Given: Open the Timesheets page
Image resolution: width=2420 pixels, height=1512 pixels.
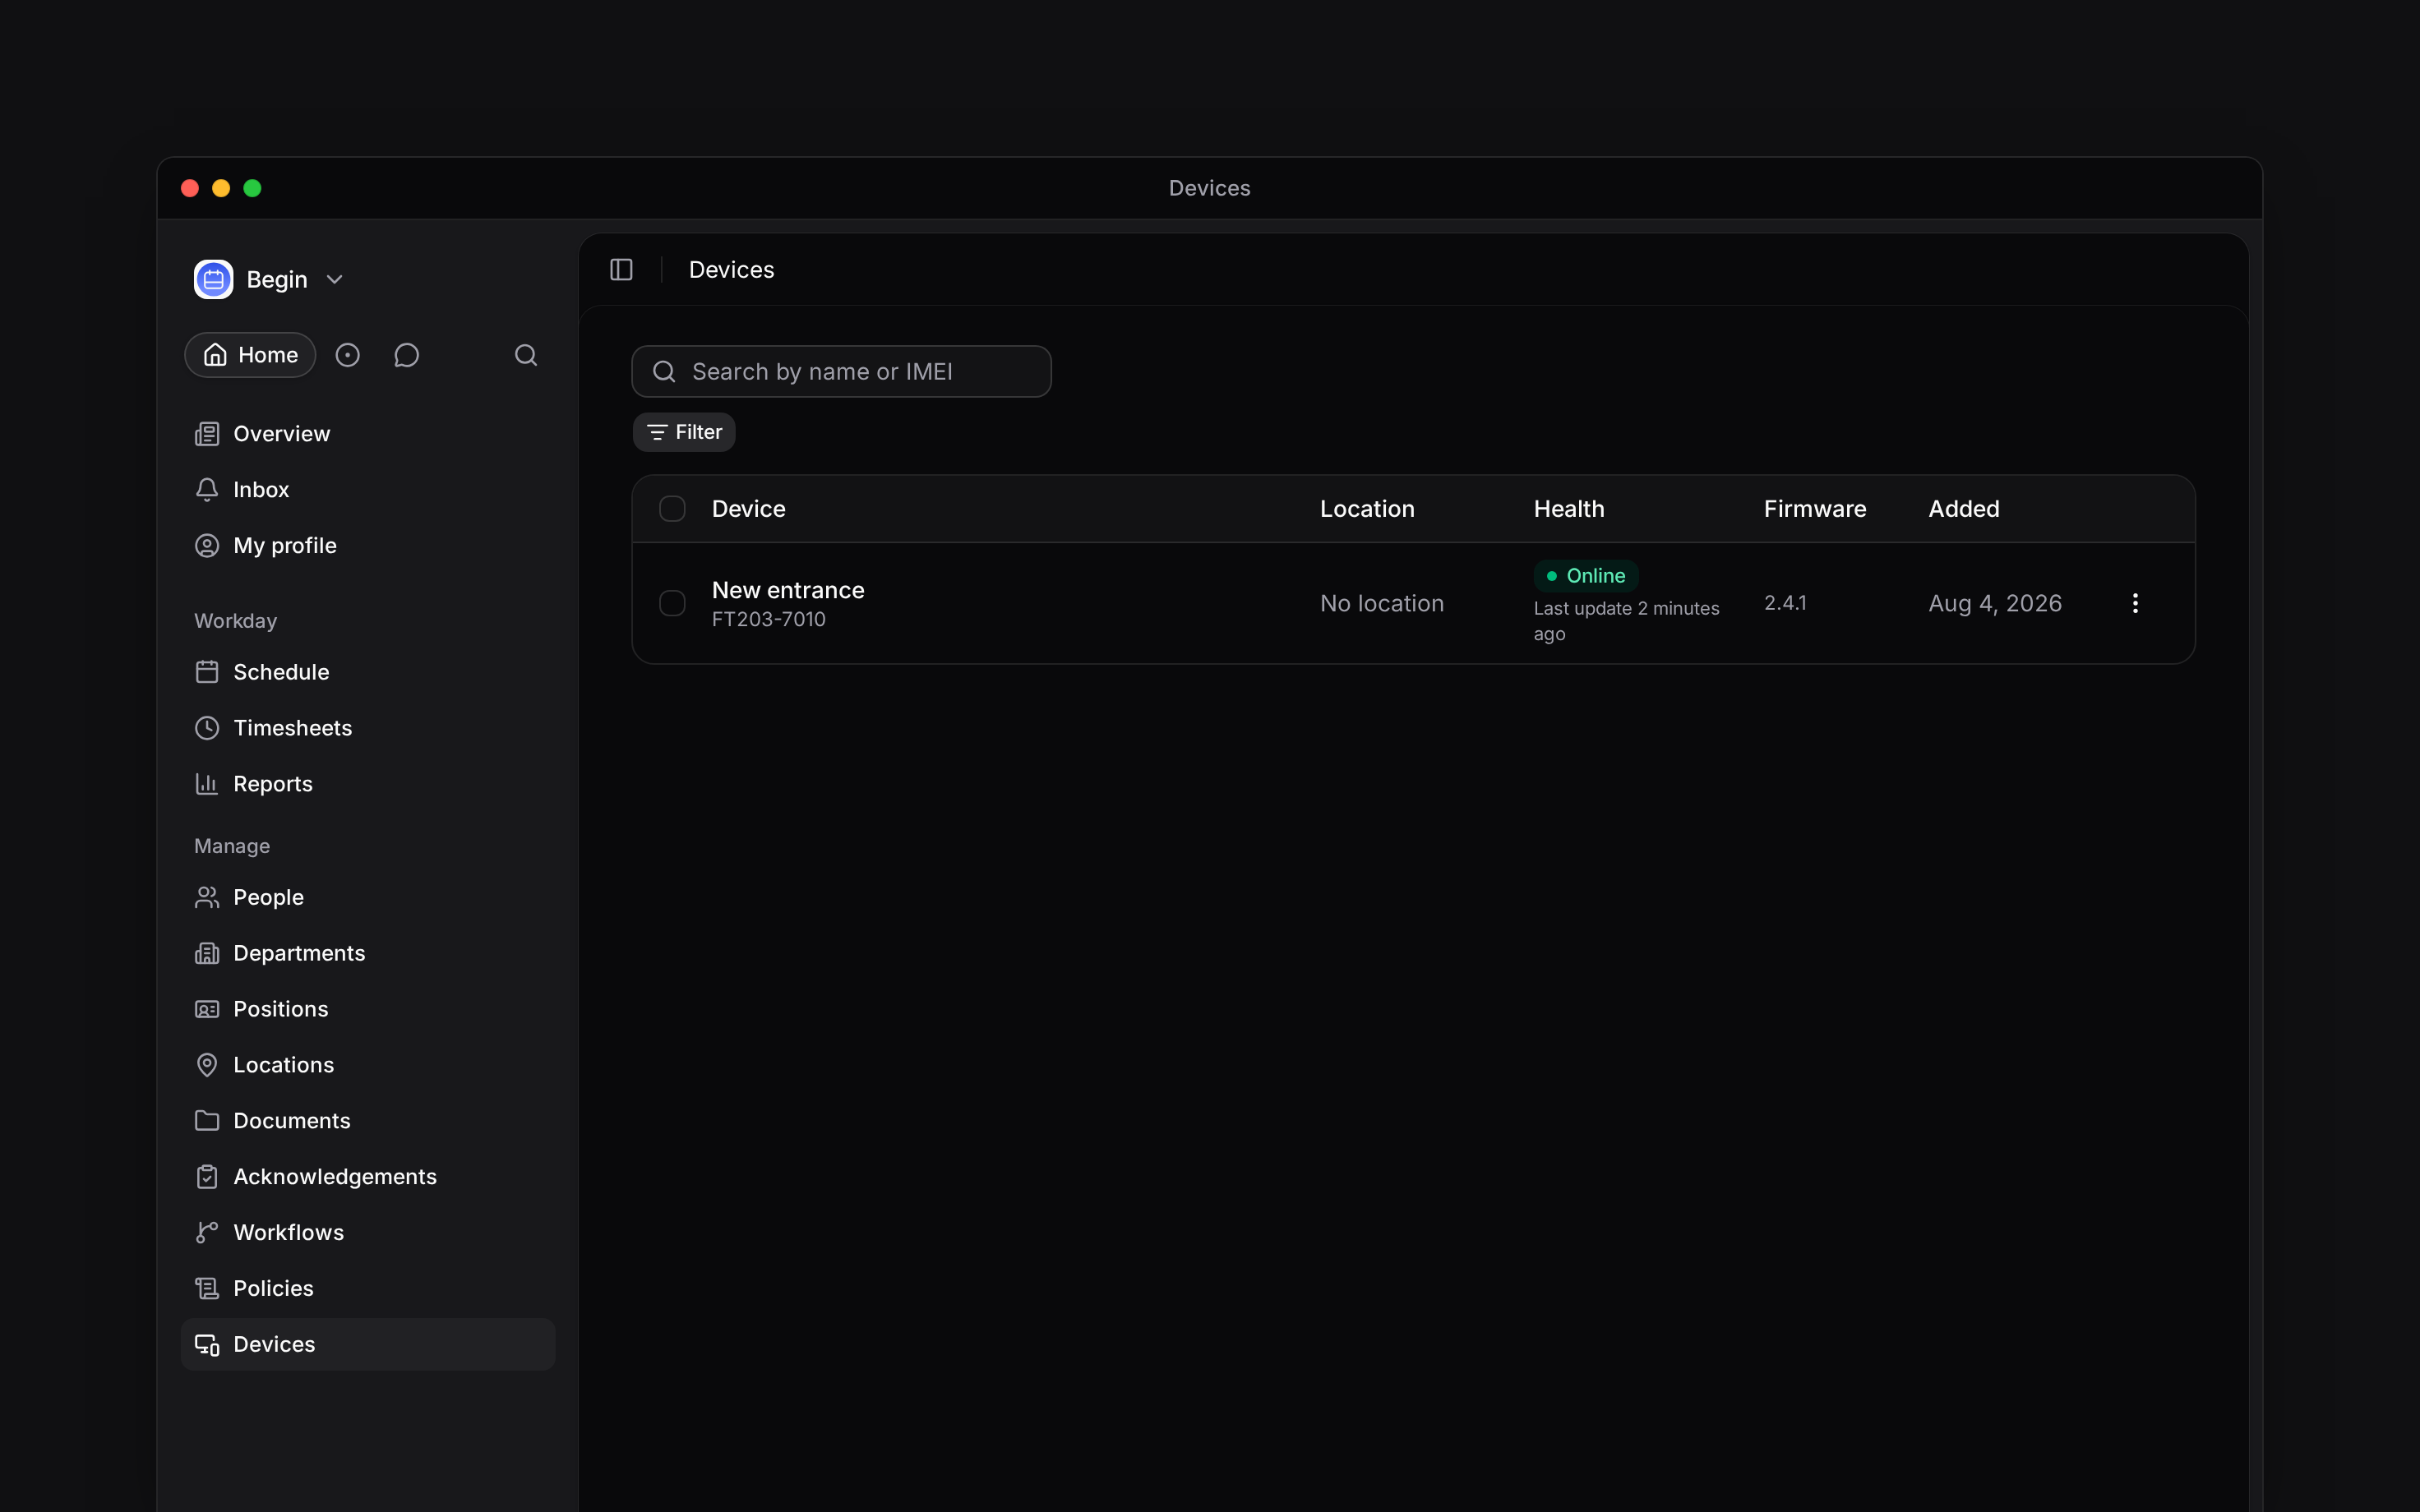Looking at the screenshot, I should [x=368, y=728].
